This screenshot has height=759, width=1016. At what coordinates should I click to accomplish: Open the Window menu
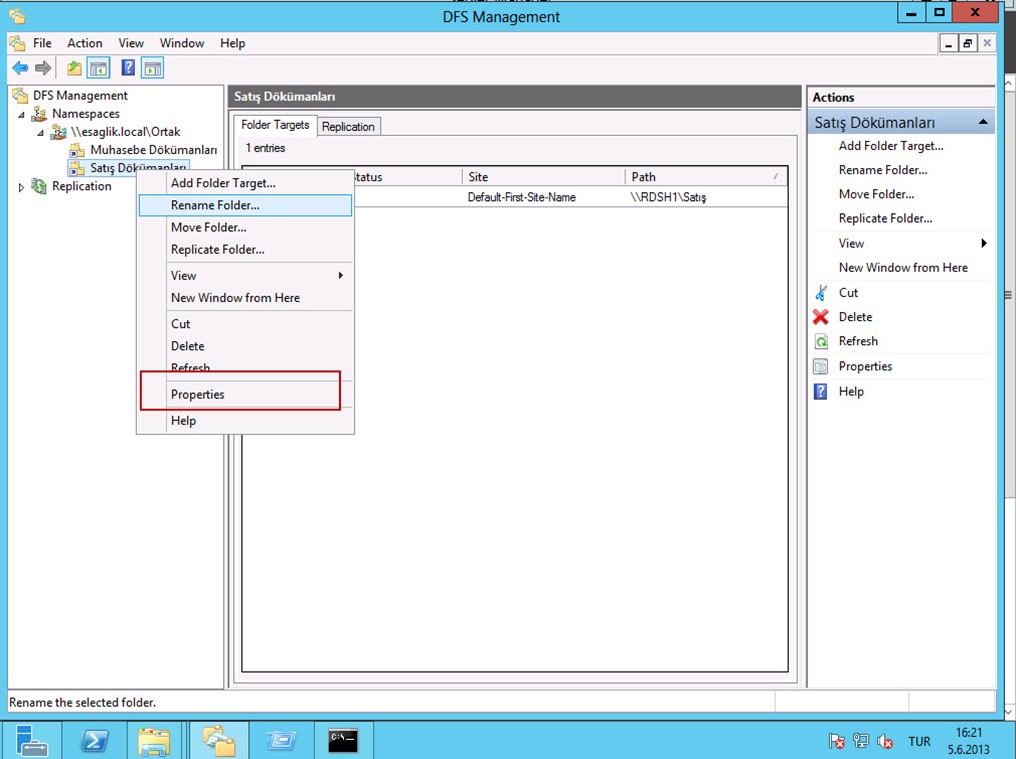click(182, 43)
